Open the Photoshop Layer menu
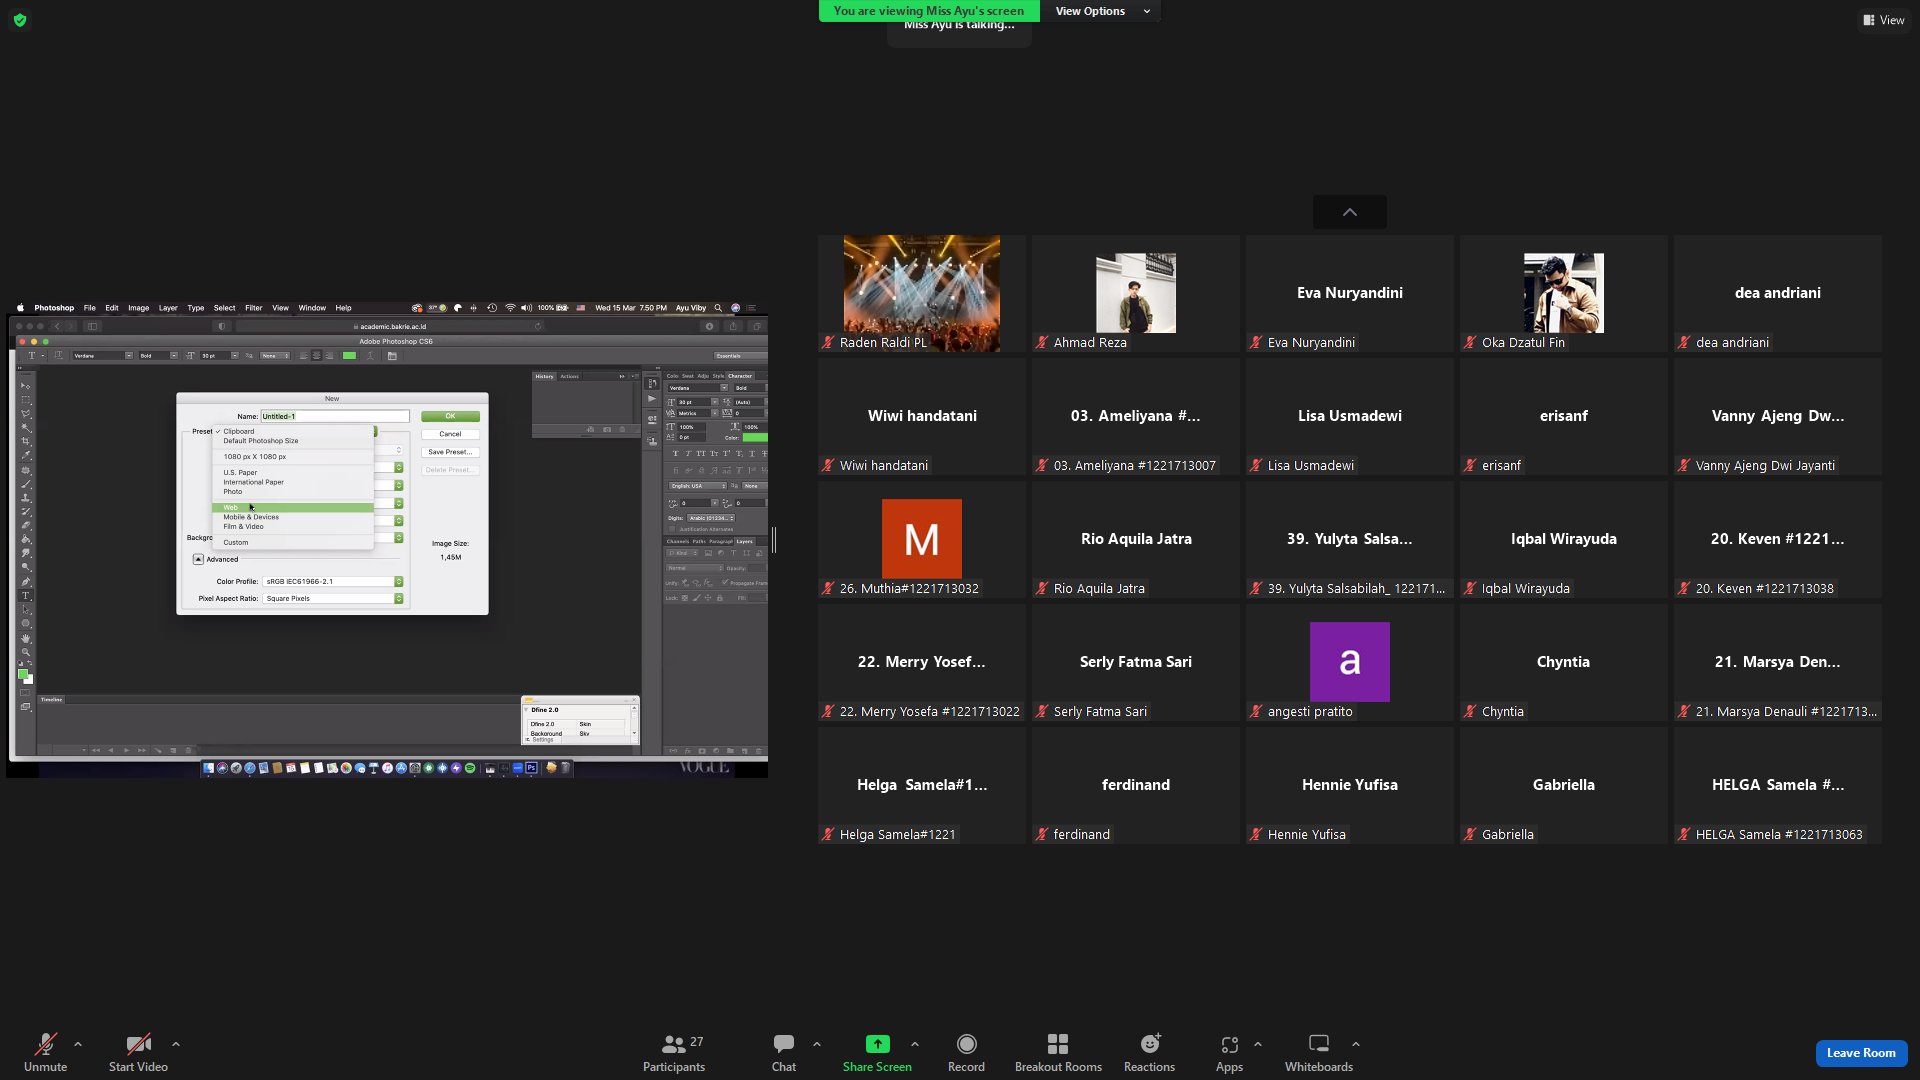The width and height of the screenshot is (1920, 1080). coord(168,308)
